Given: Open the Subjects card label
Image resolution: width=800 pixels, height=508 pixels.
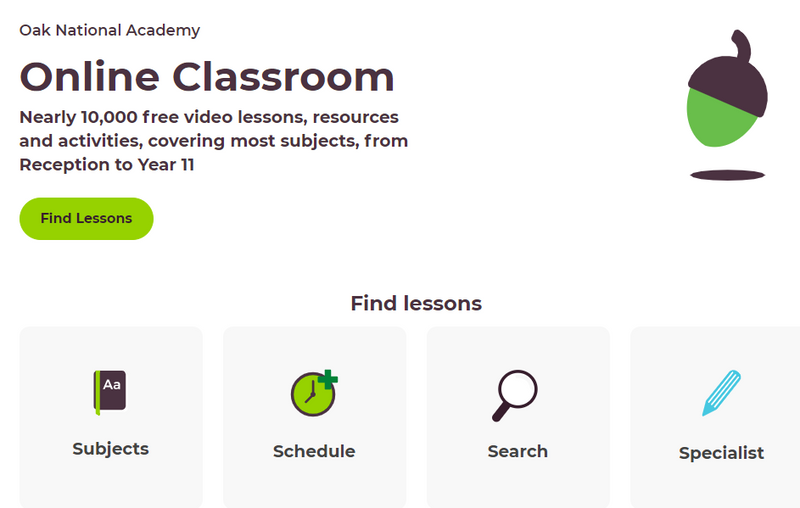Looking at the screenshot, I should 111,449.
